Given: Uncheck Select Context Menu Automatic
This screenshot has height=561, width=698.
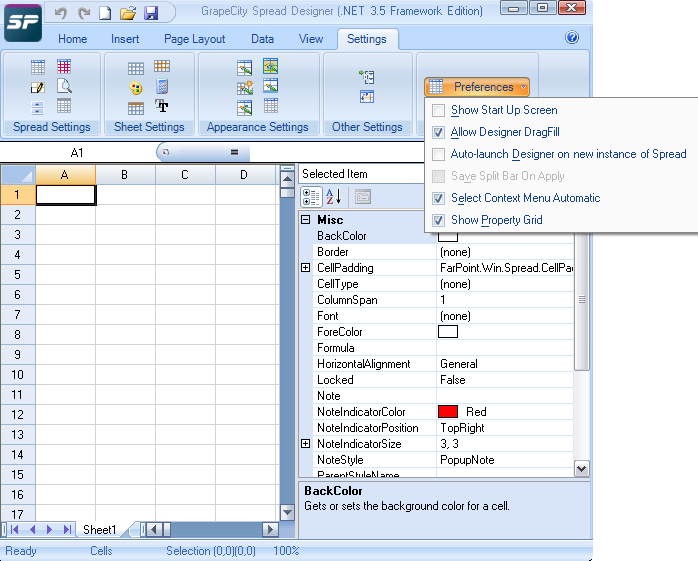Looking at the screenshot, I should (x=438, y=198).
